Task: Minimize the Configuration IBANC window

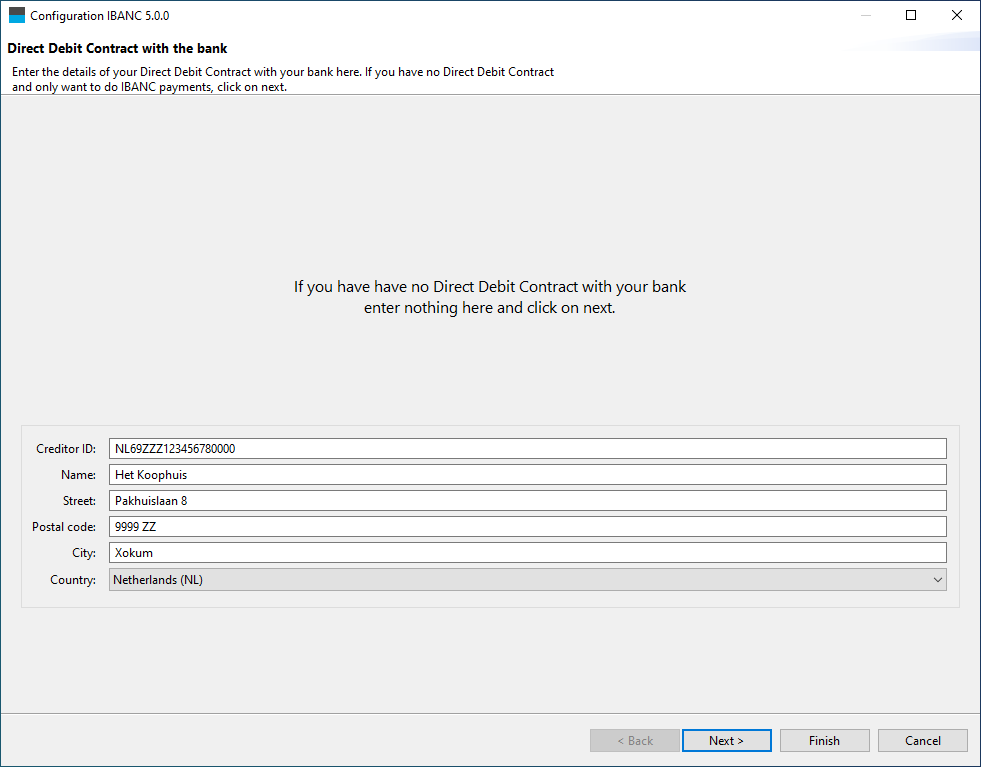Action: [x=864, y=15]
